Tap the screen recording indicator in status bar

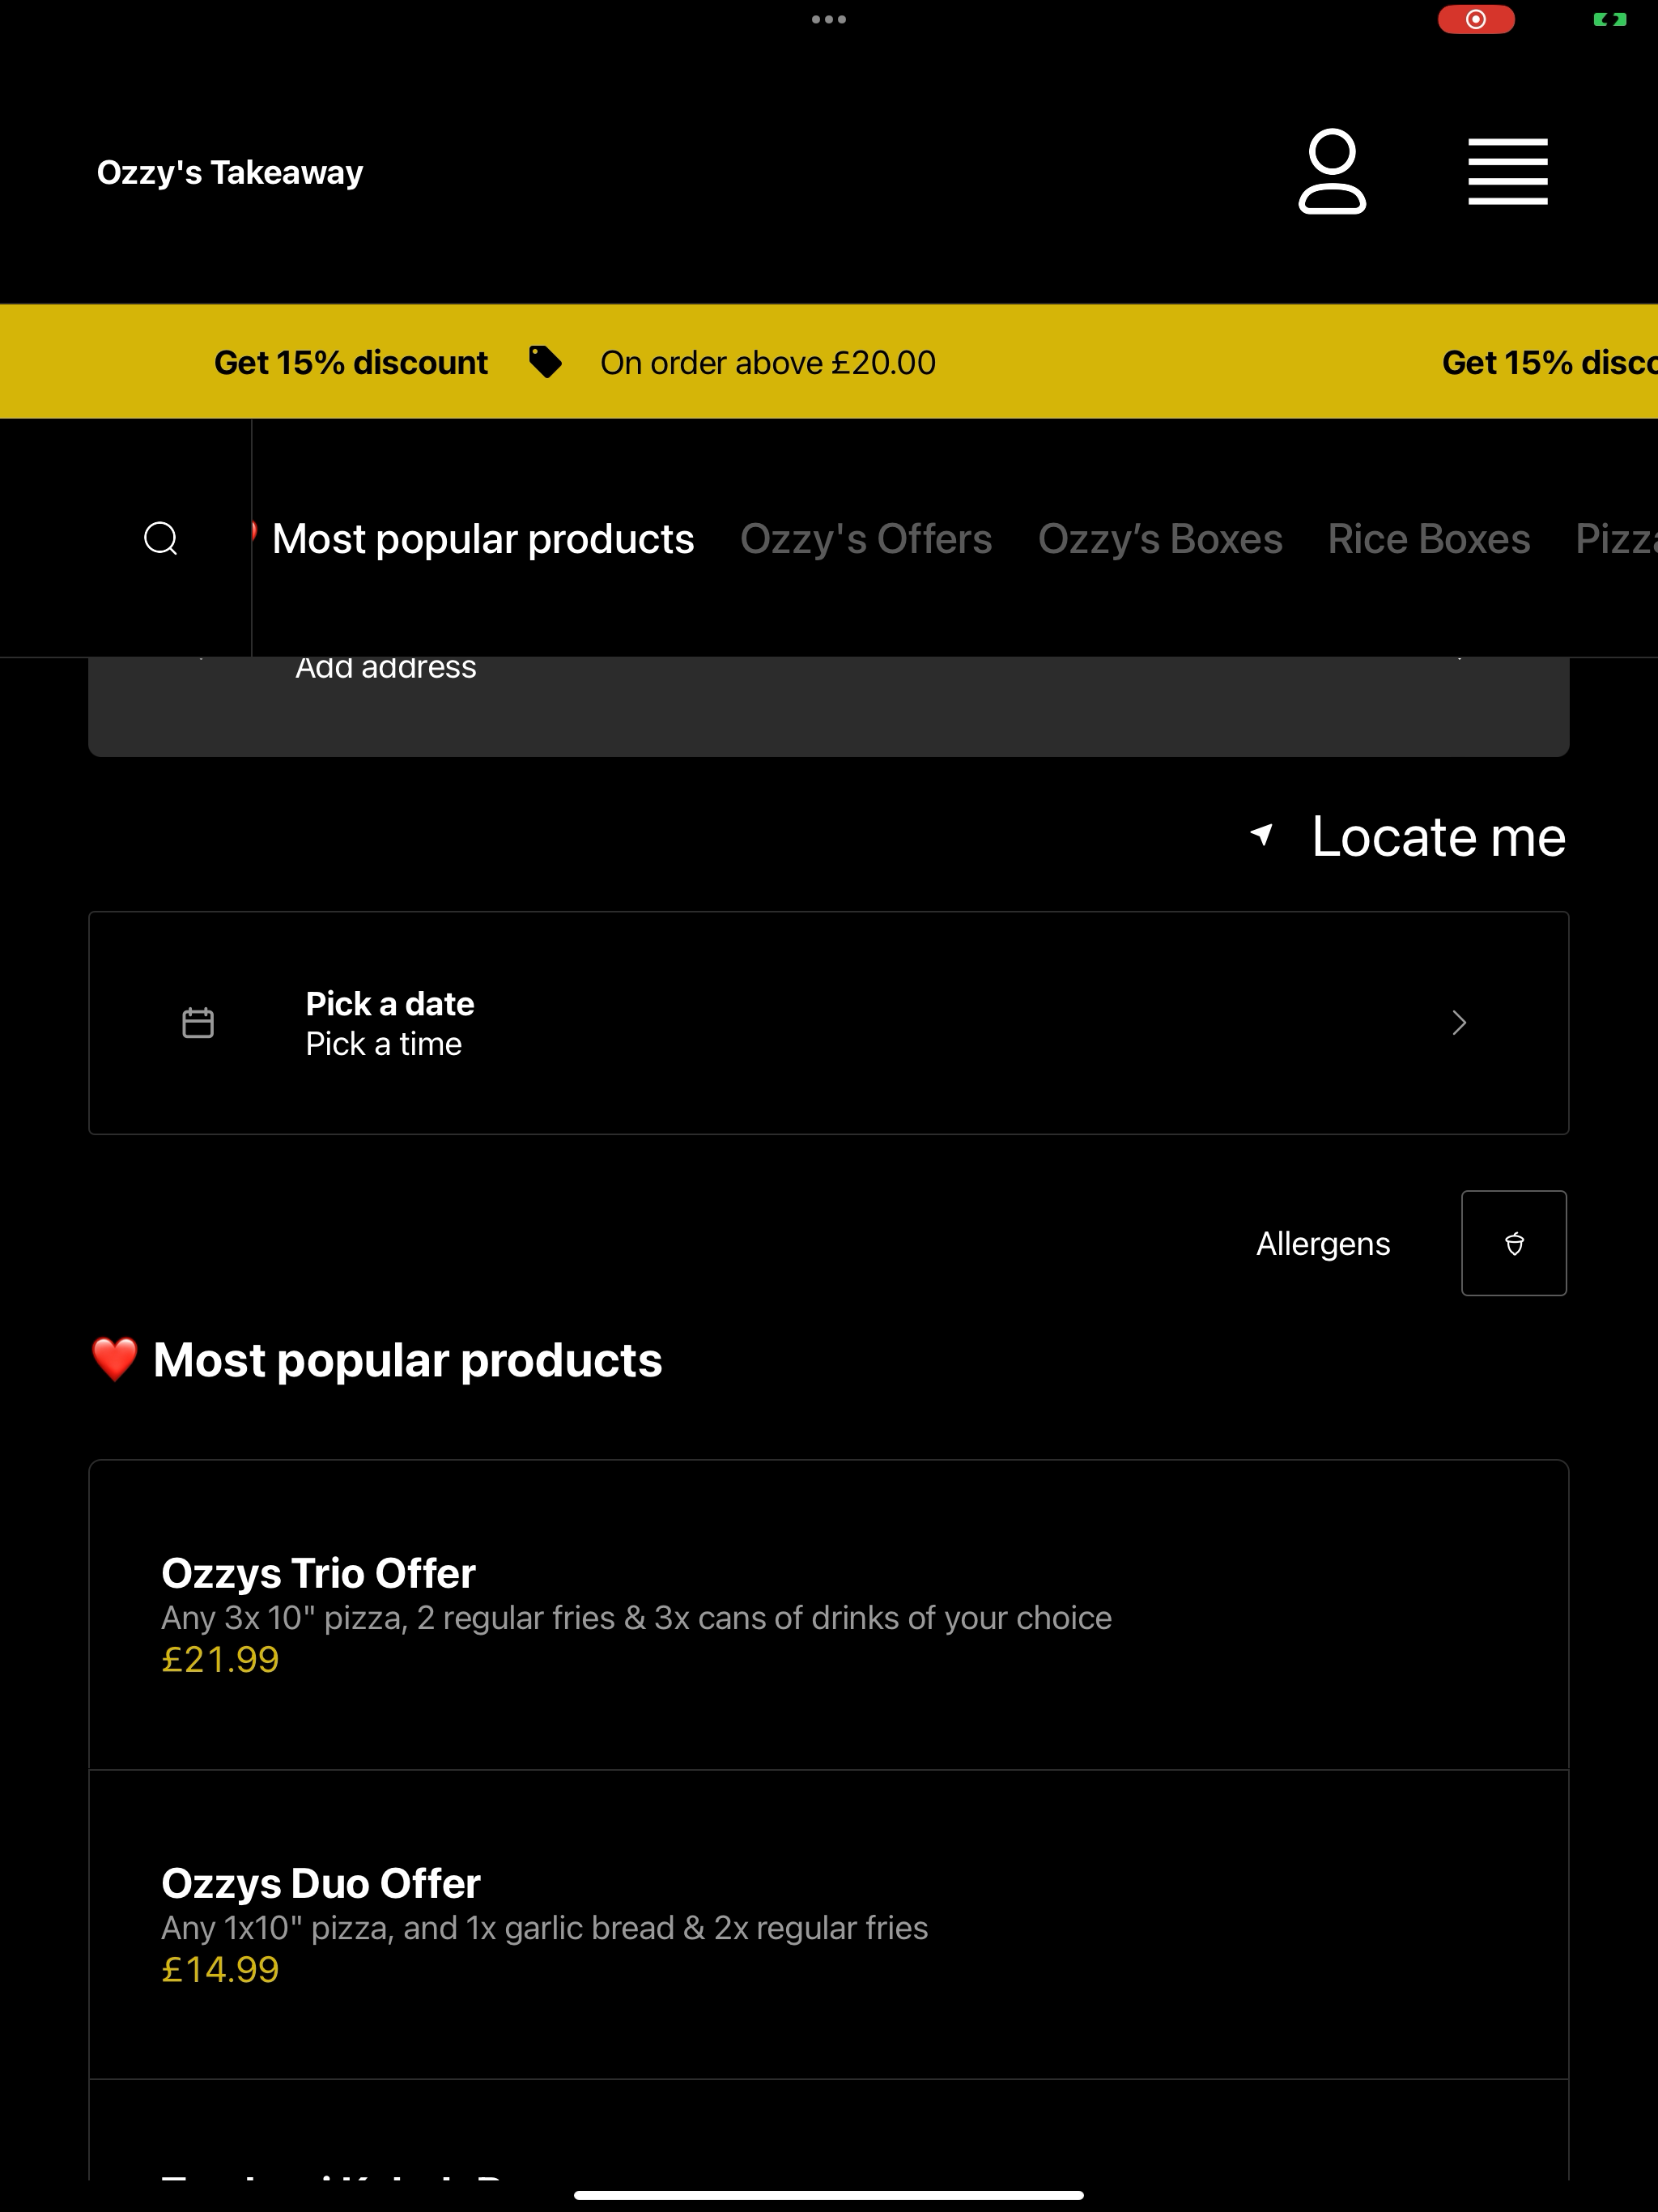[1476, 19]
